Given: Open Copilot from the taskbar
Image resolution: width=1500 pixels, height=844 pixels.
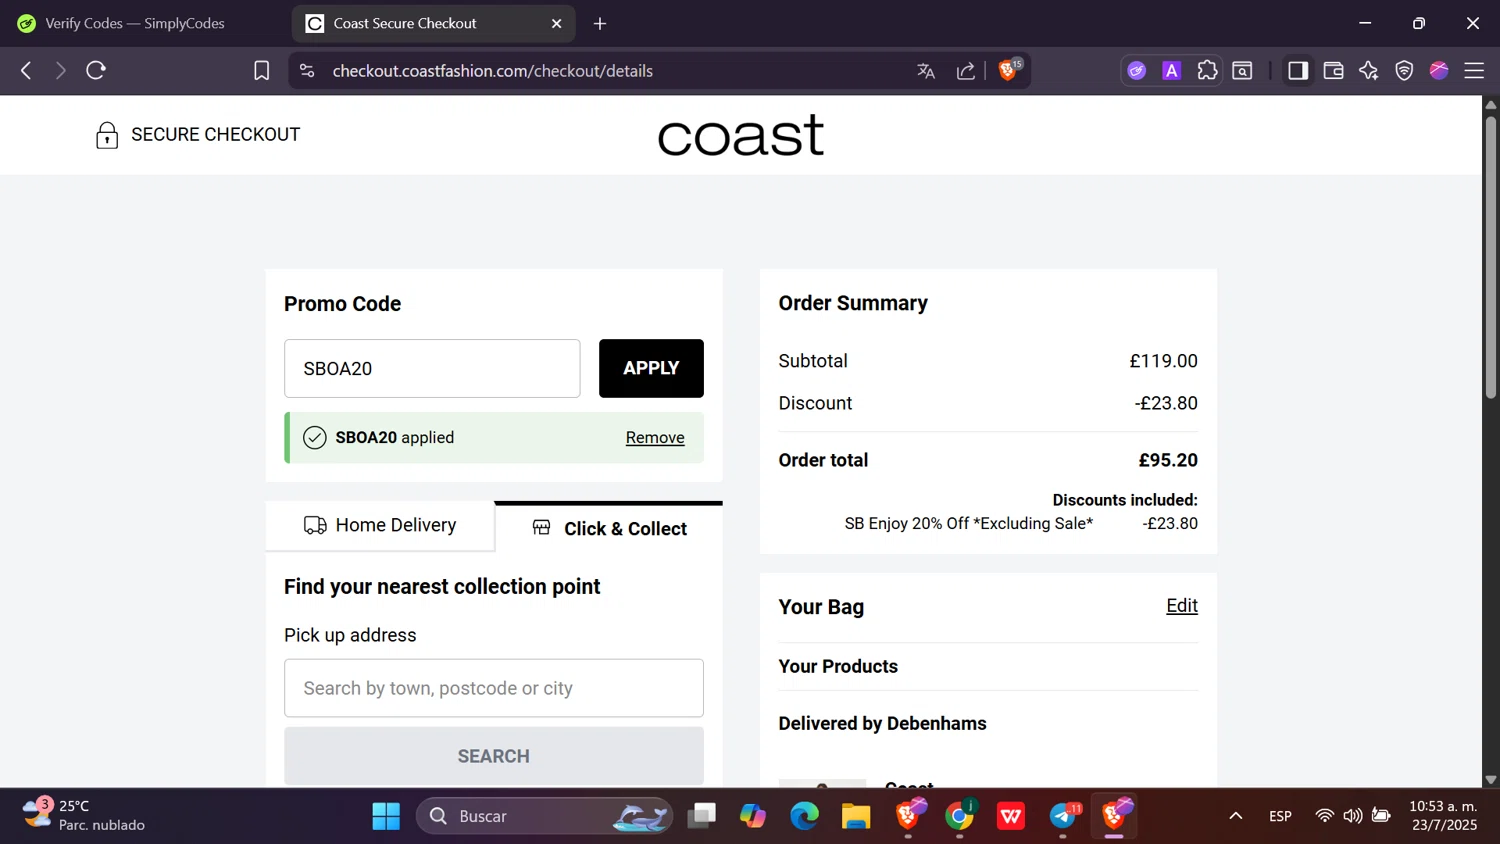Looking at the screenshot, I should tap(753, 816).
